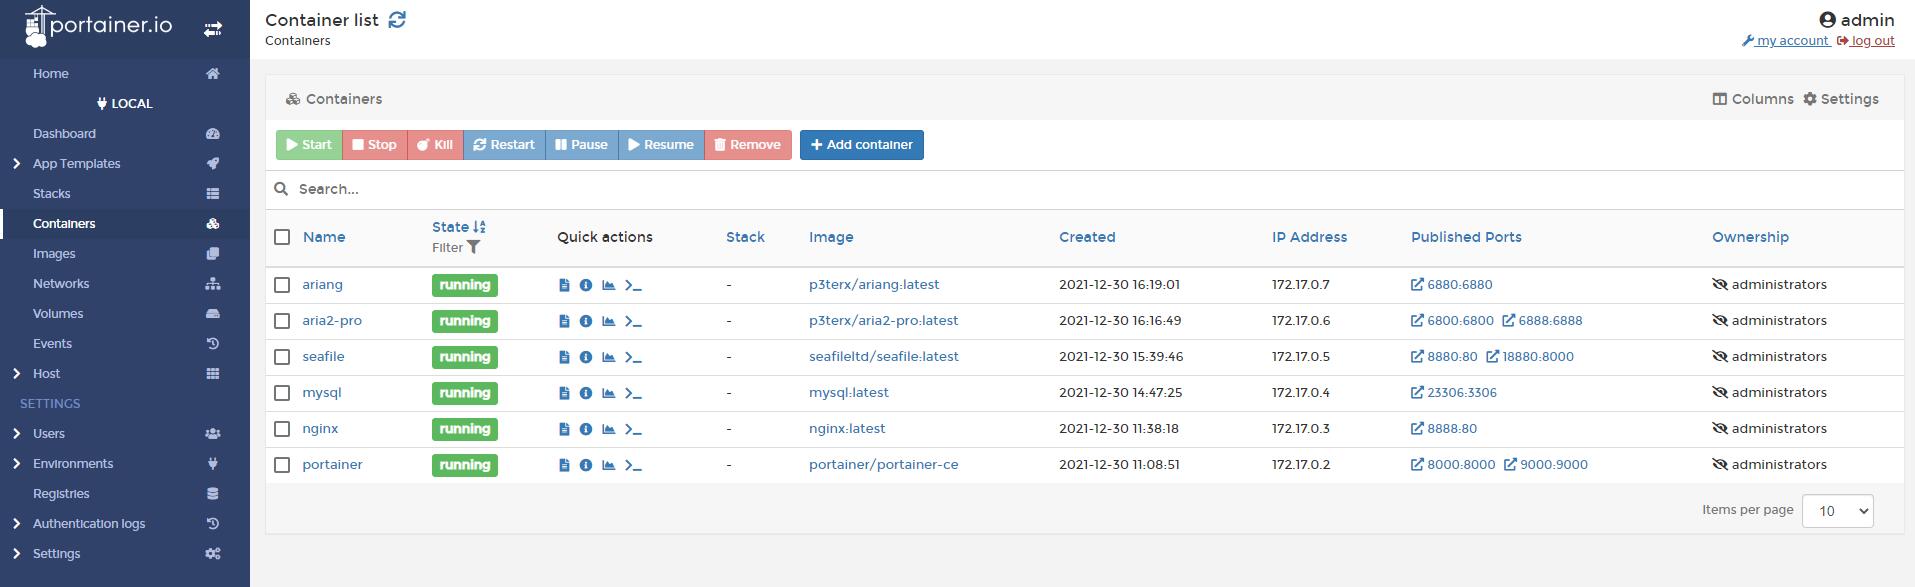Refresh the container list icon
1915x587 pixels.
[397, 19]
